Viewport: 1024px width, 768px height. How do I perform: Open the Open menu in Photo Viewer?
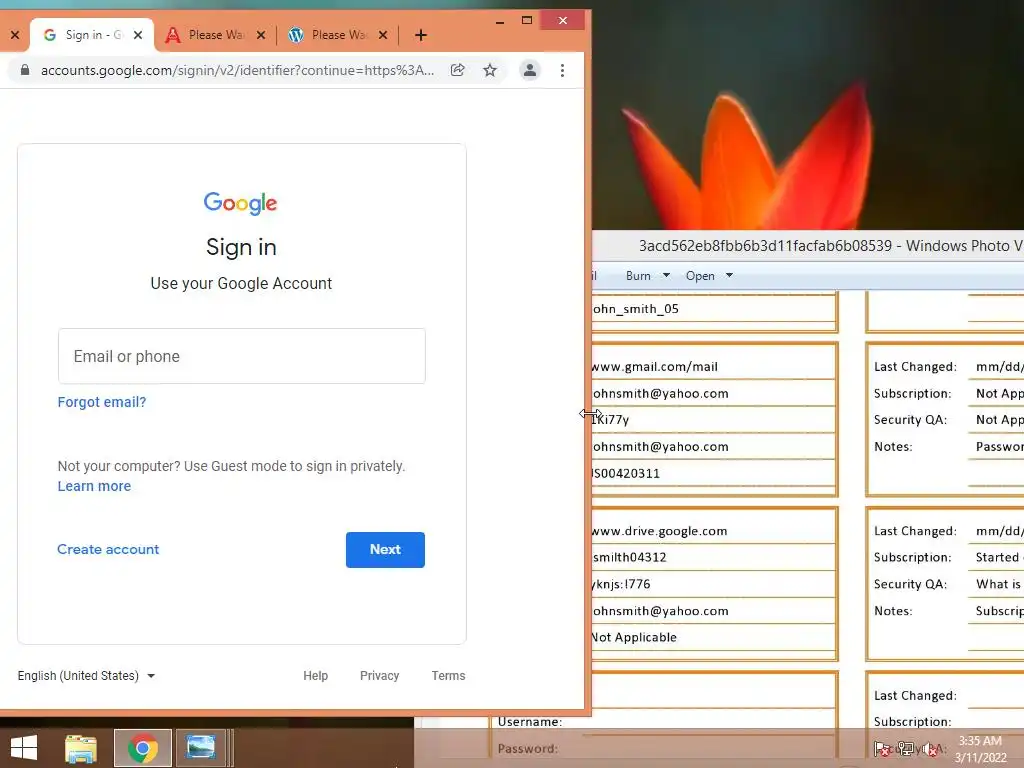709,276
